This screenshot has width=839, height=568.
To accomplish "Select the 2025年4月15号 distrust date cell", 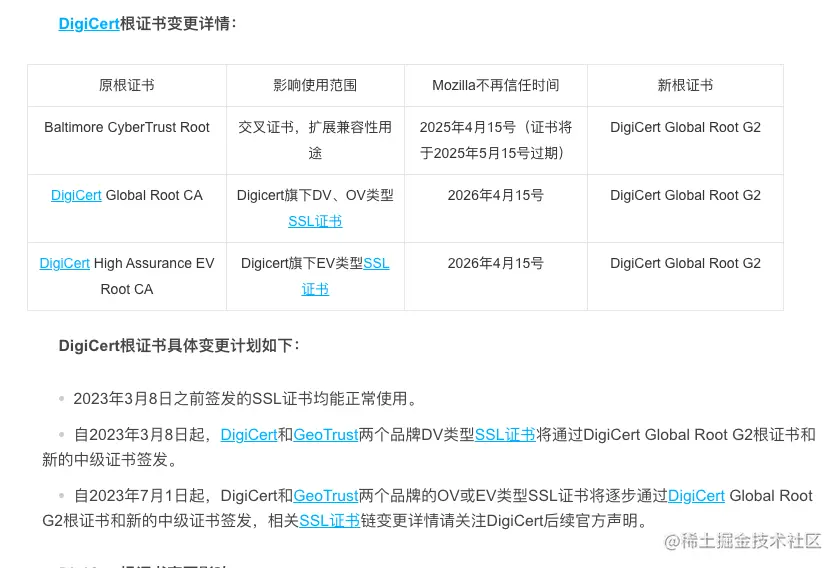I will (495, 140).
